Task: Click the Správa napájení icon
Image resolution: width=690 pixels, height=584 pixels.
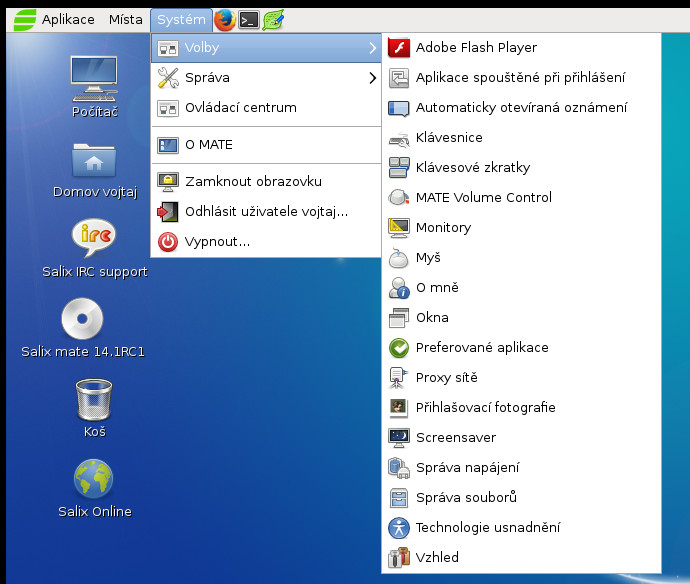Action: 399,468
